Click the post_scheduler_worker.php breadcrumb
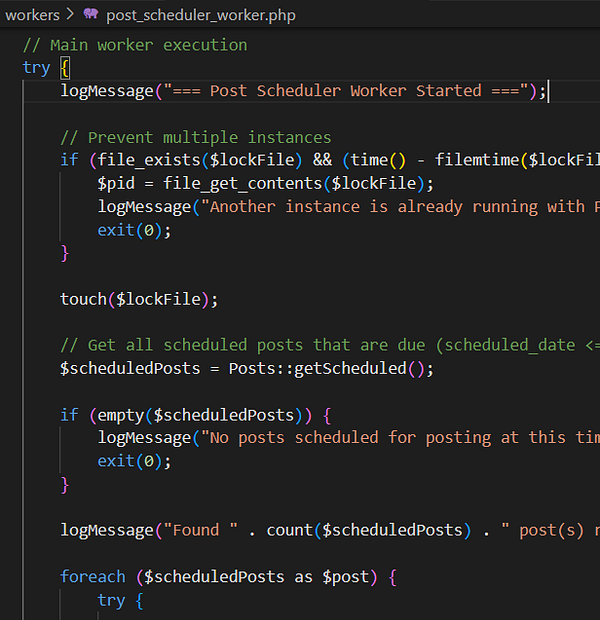 click(x=201, y=15)
